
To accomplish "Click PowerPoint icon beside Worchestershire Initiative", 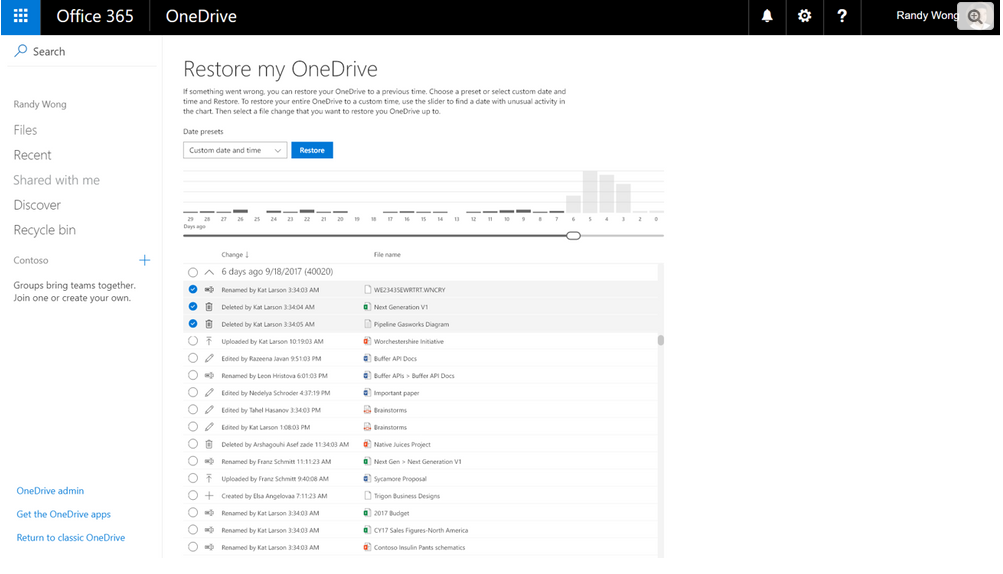I will click(367, 341).
